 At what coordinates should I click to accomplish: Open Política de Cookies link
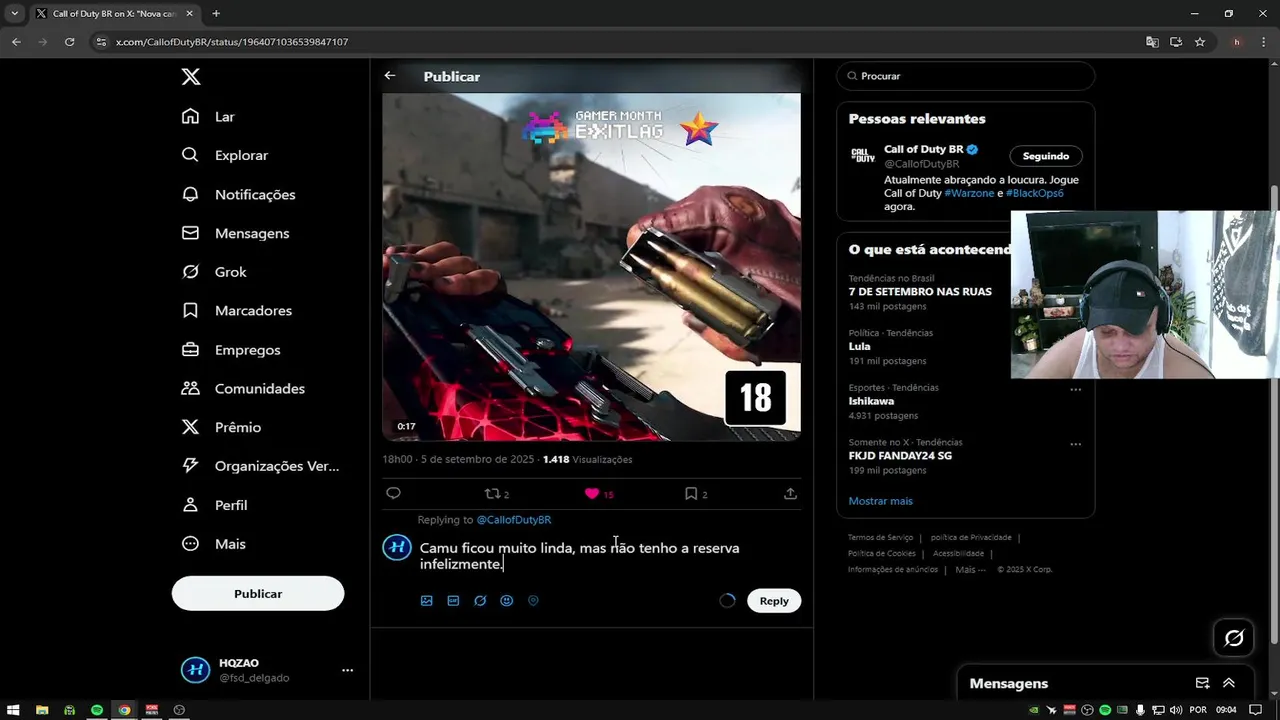click(882, 554)
